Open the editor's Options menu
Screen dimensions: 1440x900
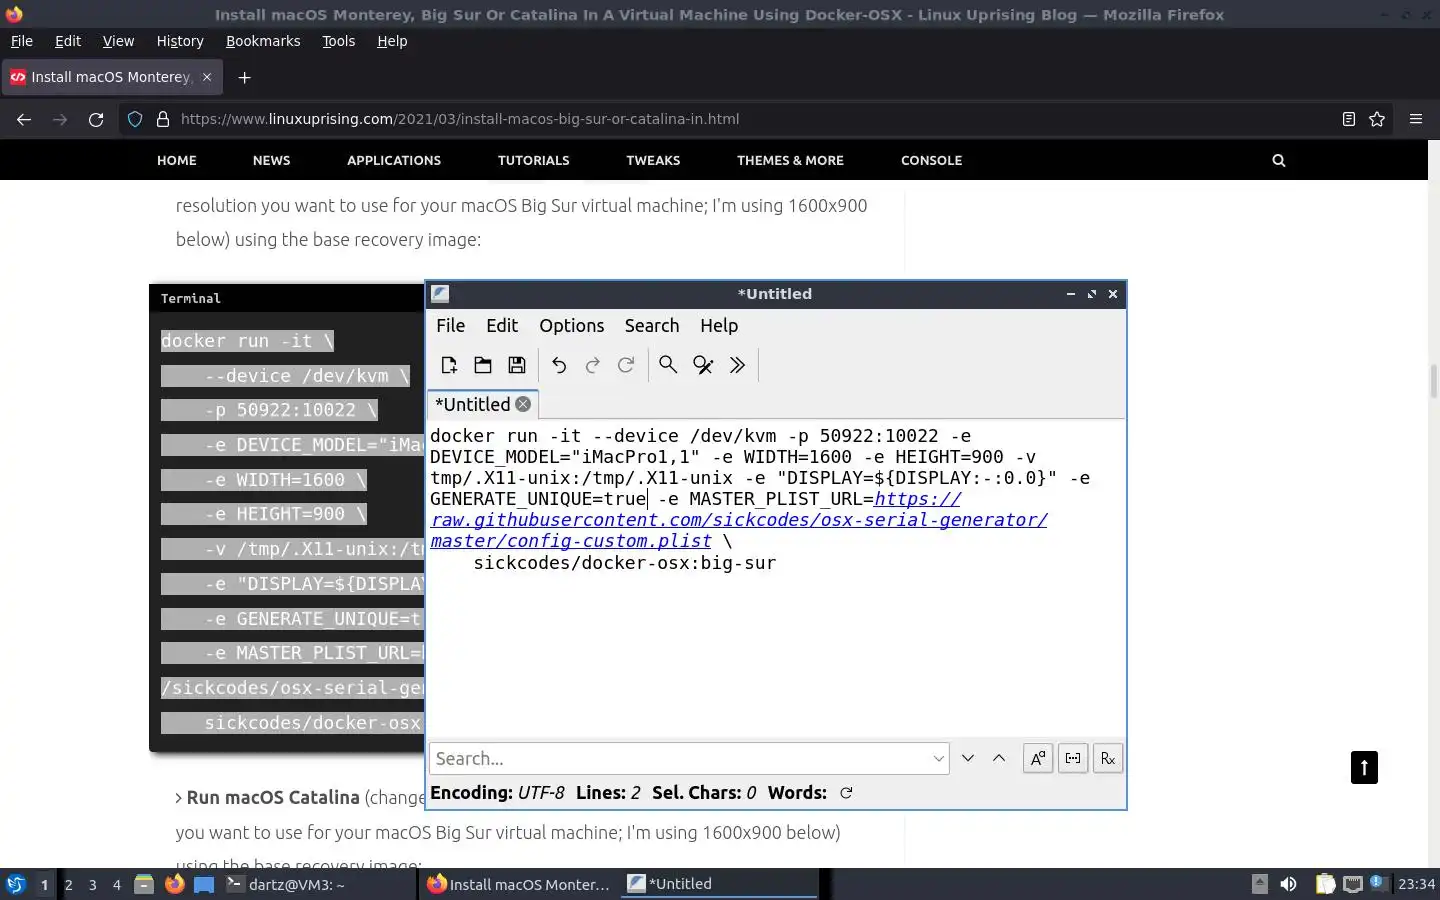572,325
